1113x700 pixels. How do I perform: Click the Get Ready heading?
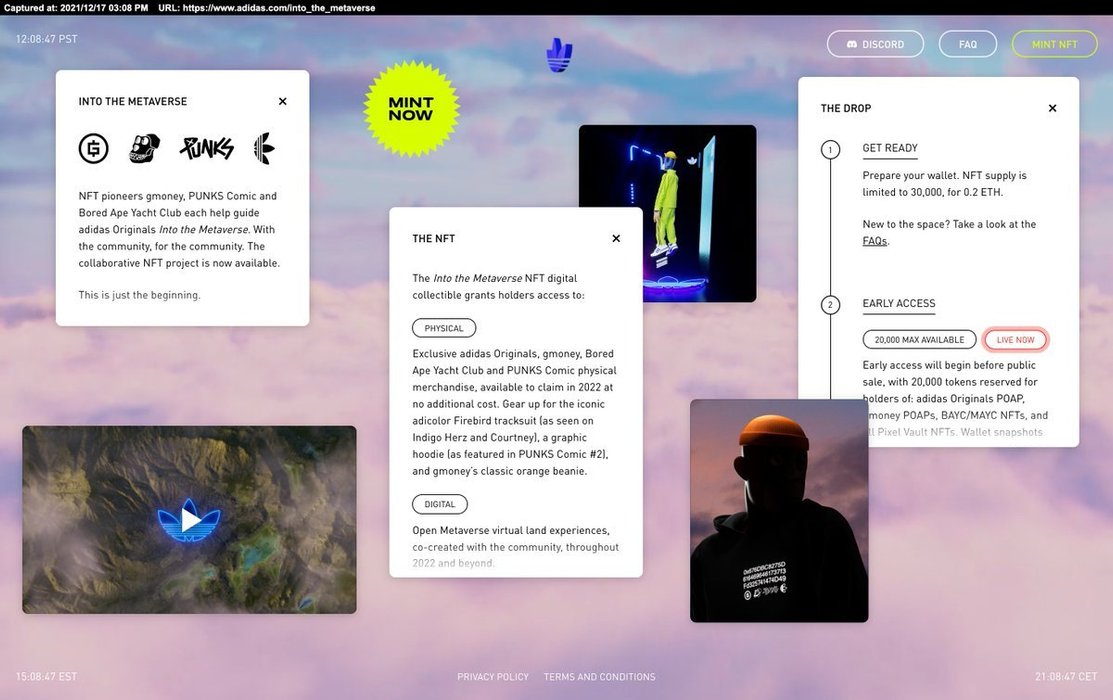point(890,148)
